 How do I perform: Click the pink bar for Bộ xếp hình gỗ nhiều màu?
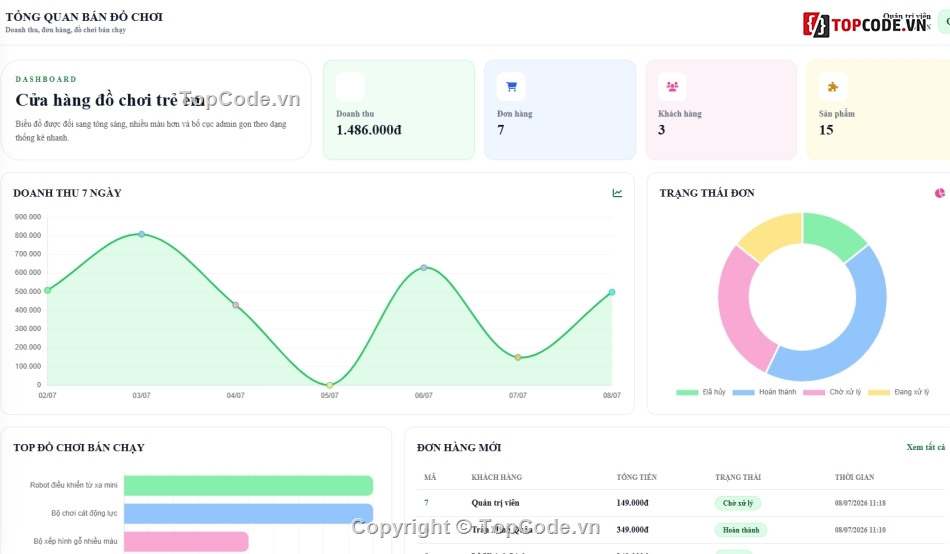186,541
